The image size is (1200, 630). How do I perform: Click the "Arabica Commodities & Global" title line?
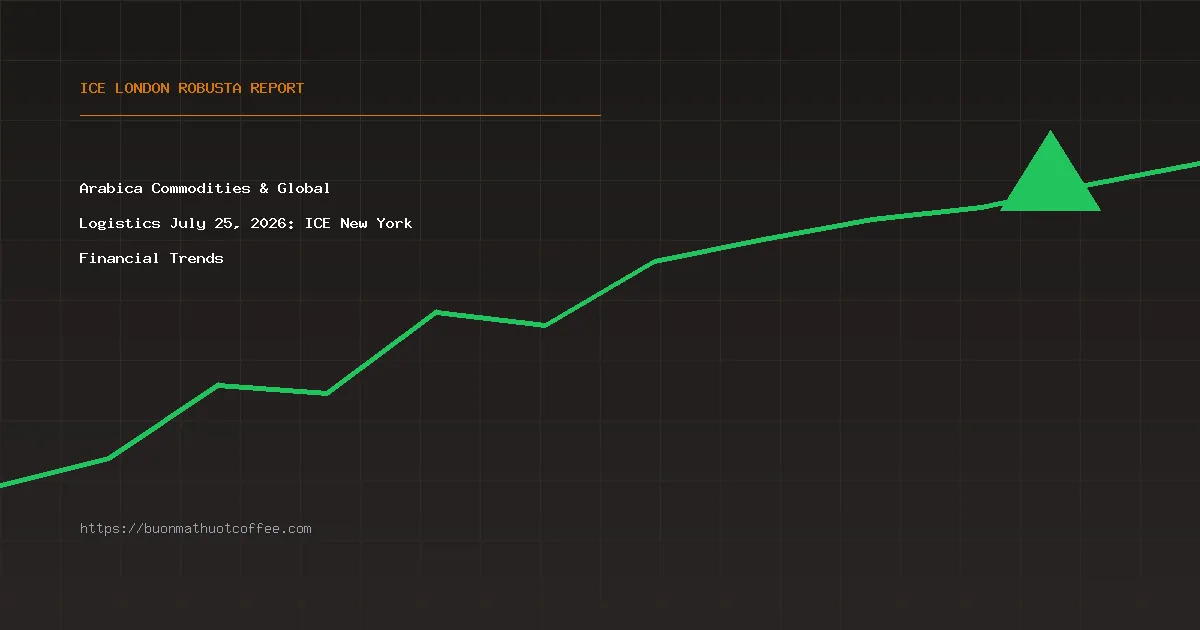point(205,188)
